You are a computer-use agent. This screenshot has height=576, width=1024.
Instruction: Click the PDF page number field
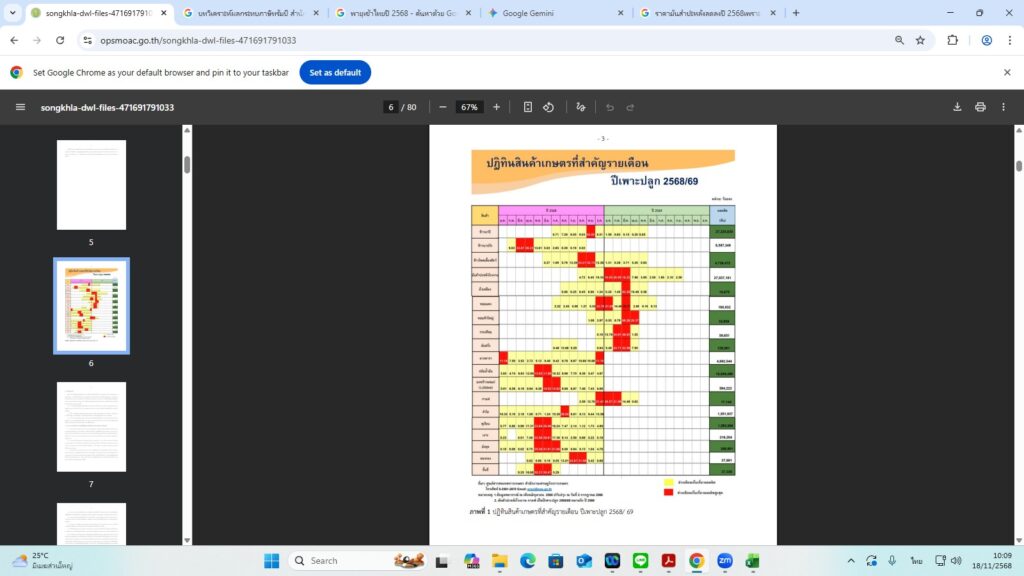coord(391,107)
